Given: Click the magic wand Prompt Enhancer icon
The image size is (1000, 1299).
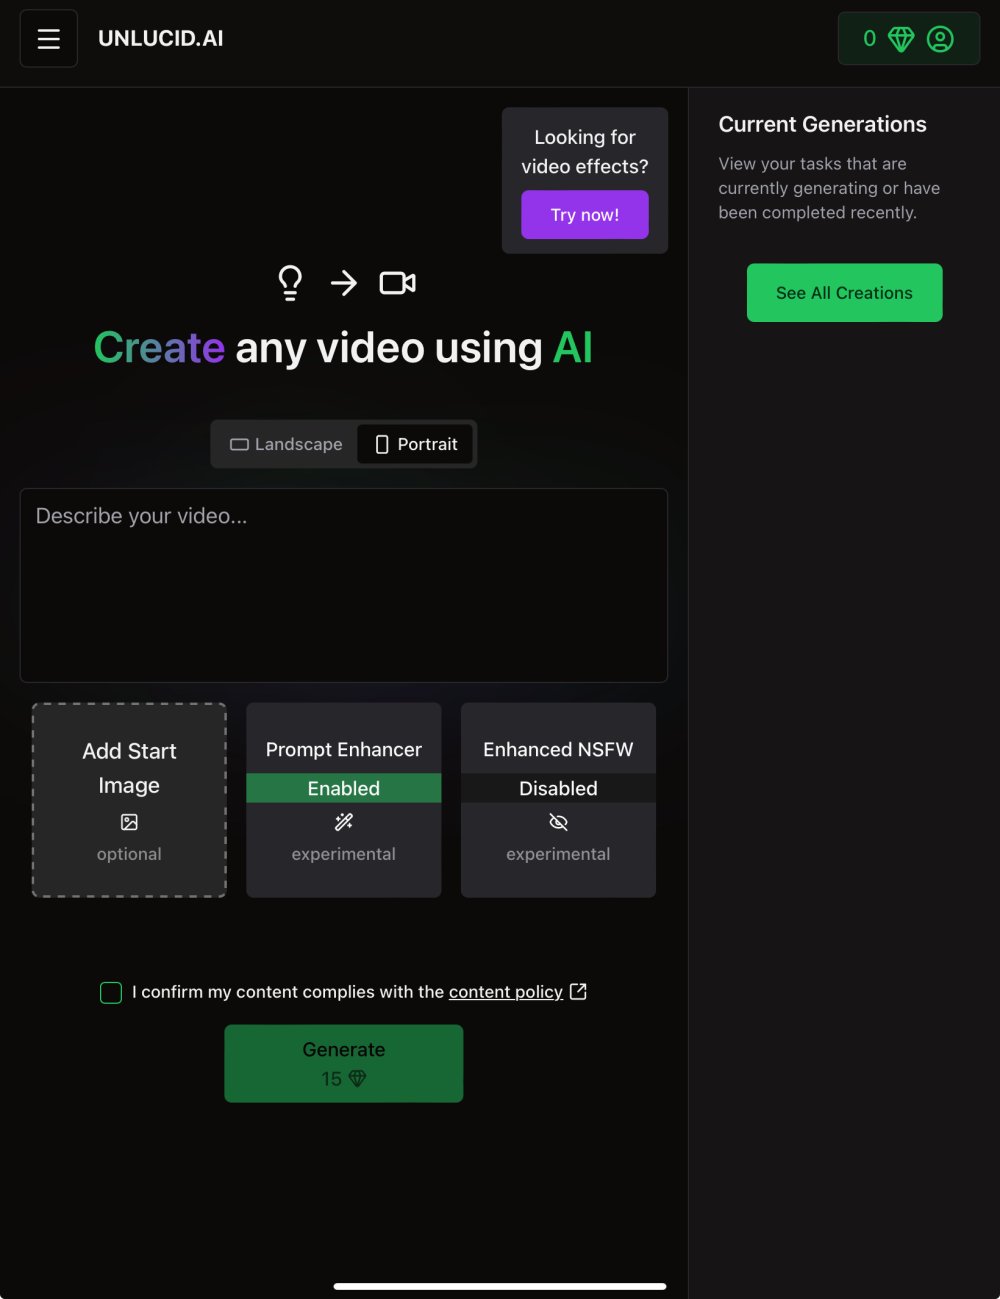Looking at the screenshot, I should click(343, 822).
